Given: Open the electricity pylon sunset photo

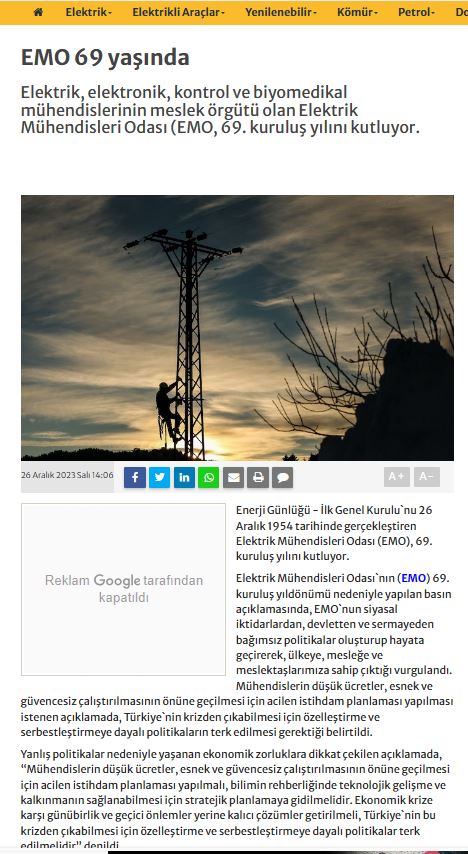Looking at the screenshot, I should [x=237, y=328].
